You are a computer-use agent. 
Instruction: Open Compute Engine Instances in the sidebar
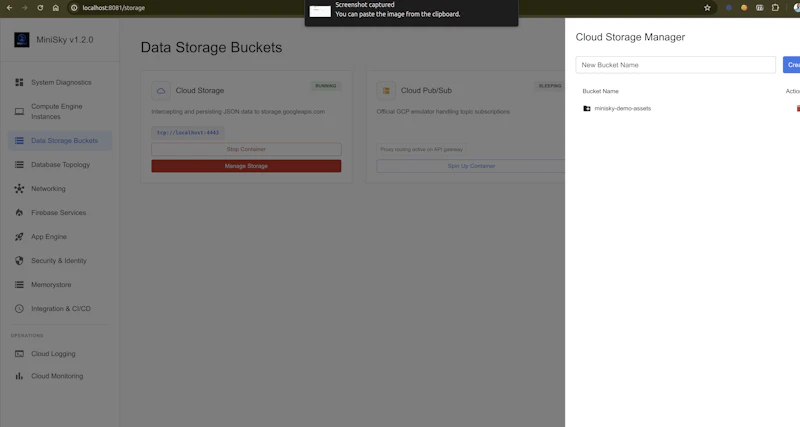click(60, 111)
